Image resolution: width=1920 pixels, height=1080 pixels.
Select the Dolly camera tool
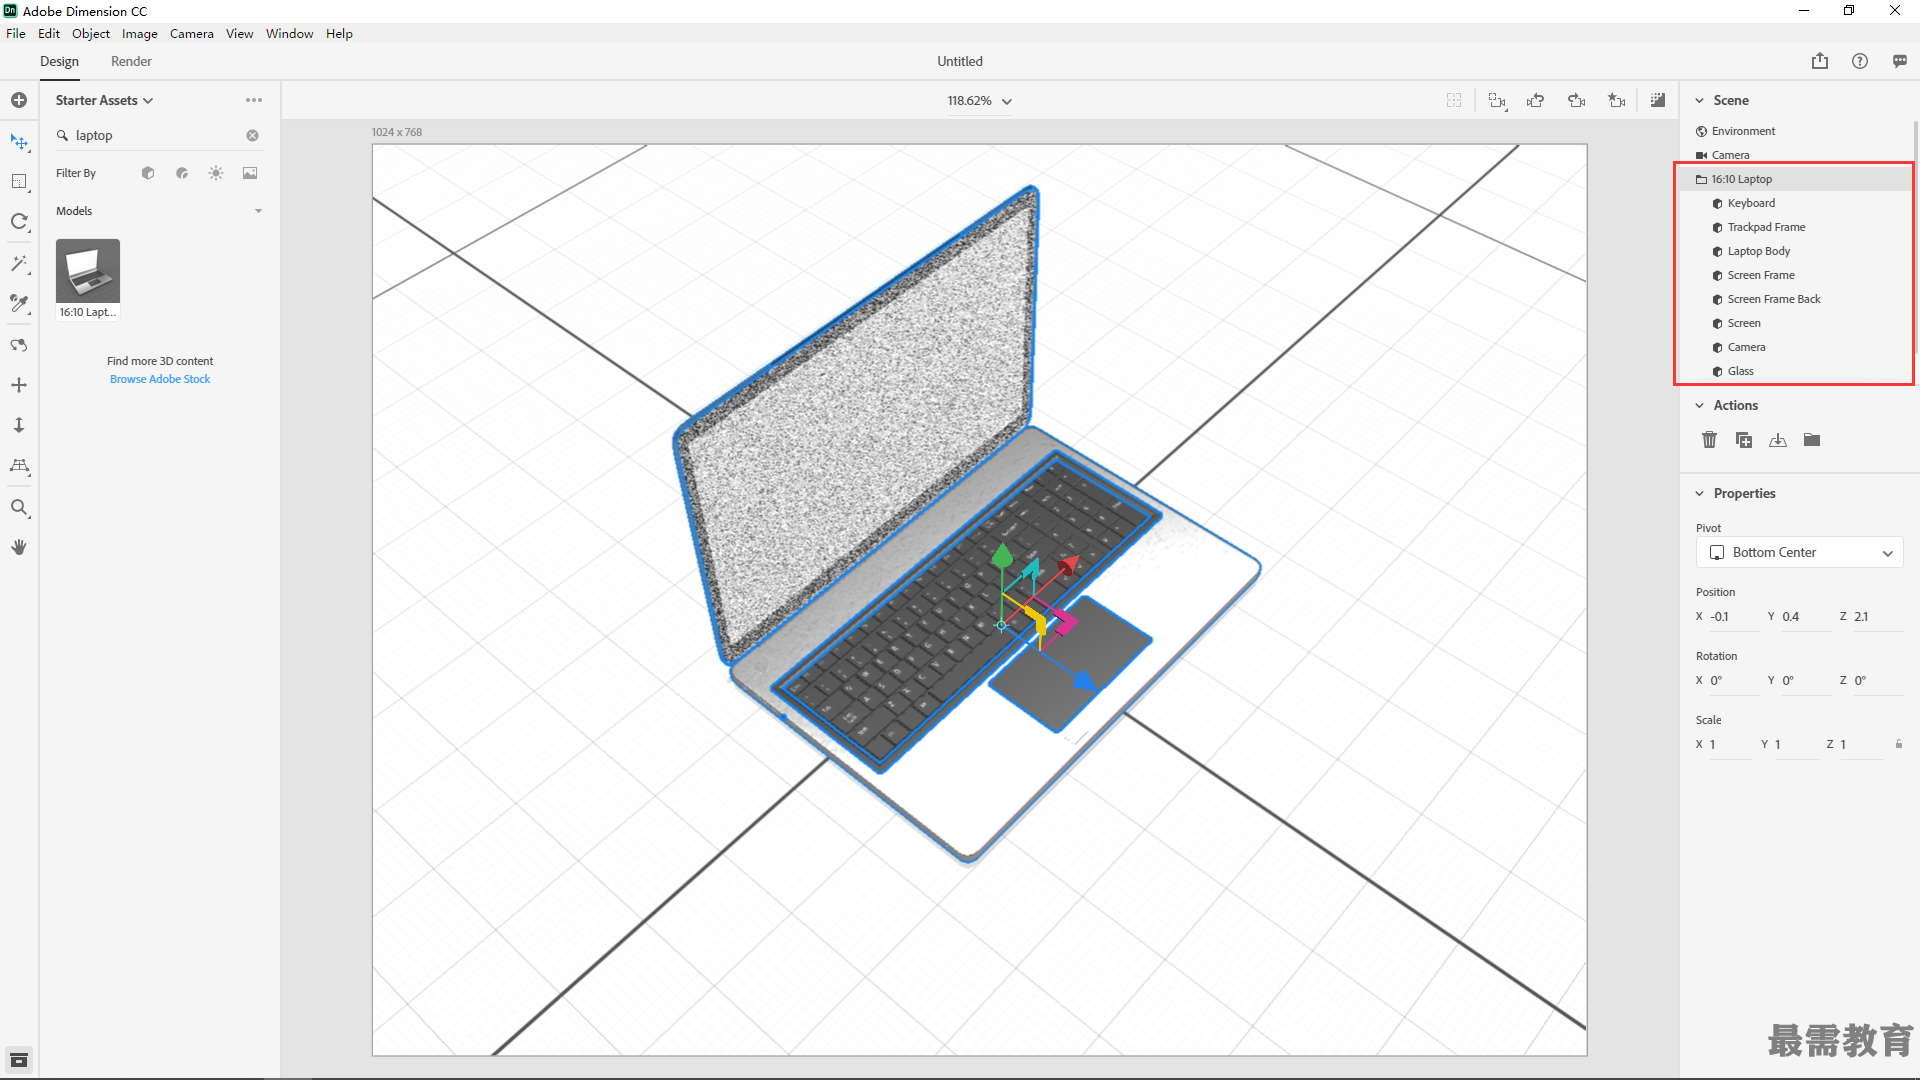(x=19, y=425)
